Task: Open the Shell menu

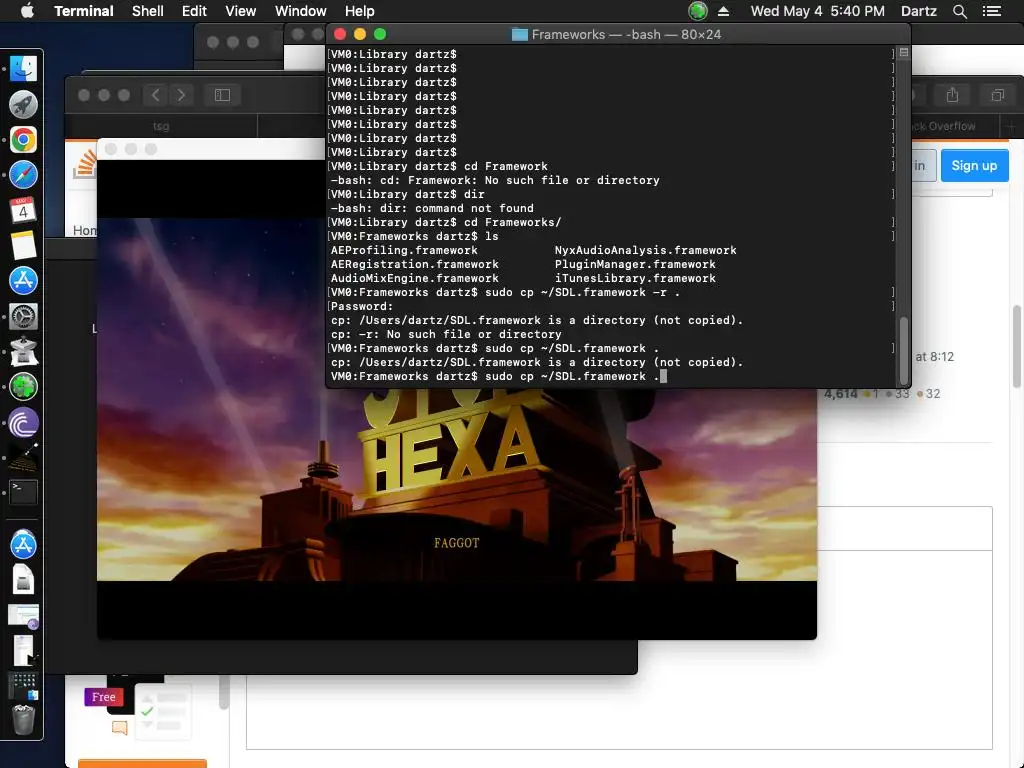Action: click(148, 11)
